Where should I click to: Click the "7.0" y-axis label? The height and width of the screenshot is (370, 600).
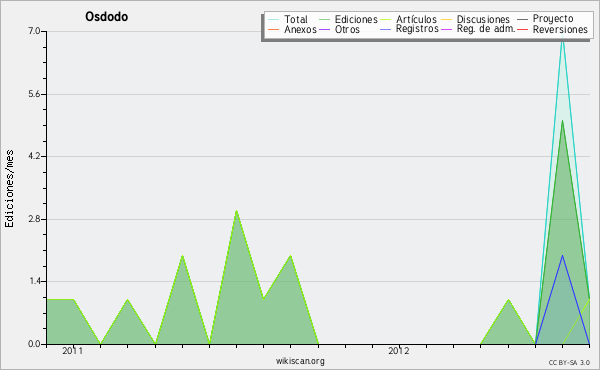coord(34,31)
